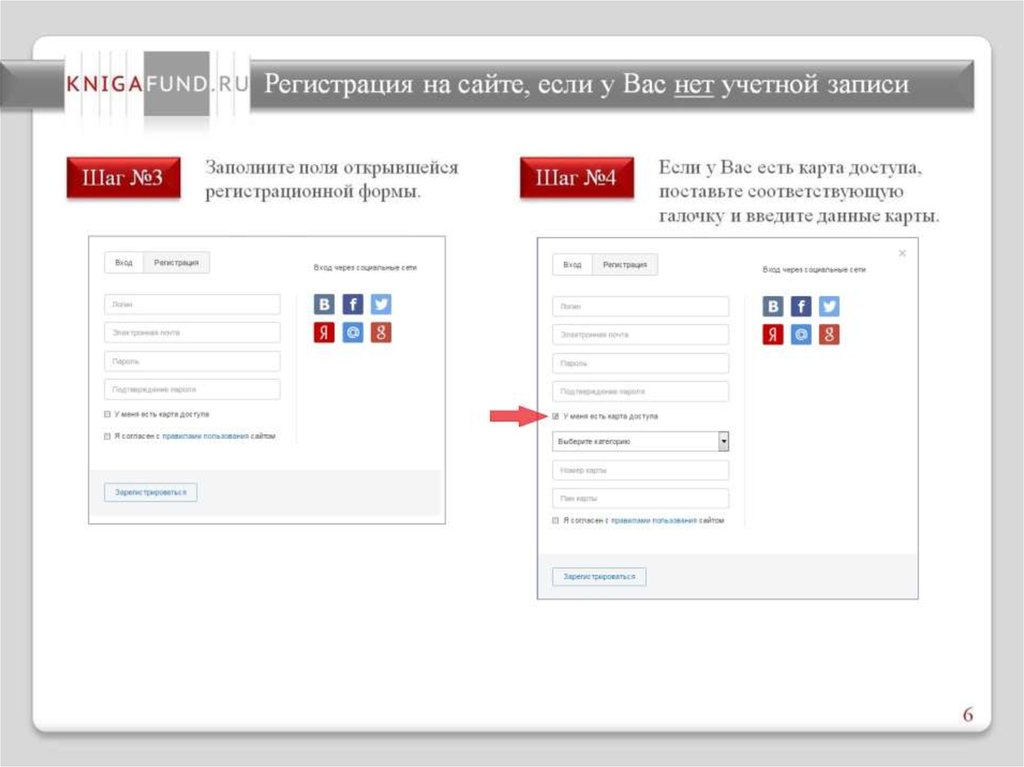This screenshot has width=1024, height=767.
Task: Focus the Электронная почта field in the Шаг №4 form
Action: tap(641, 335)
